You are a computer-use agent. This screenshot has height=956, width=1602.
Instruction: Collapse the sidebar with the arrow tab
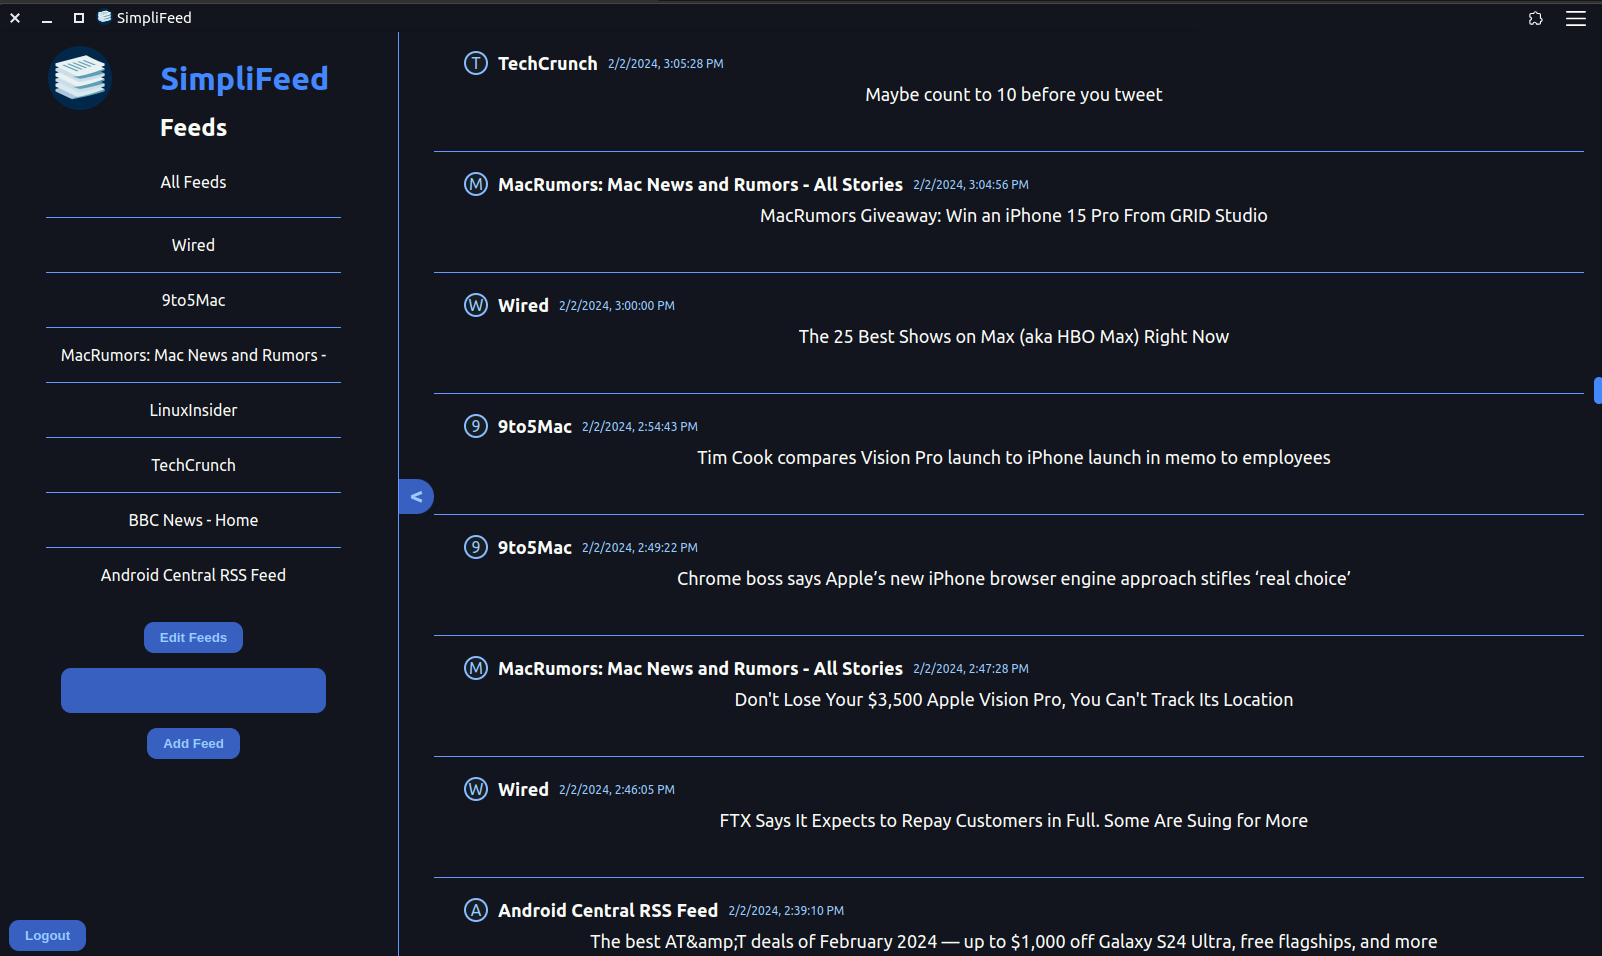(x=416, y=496)
